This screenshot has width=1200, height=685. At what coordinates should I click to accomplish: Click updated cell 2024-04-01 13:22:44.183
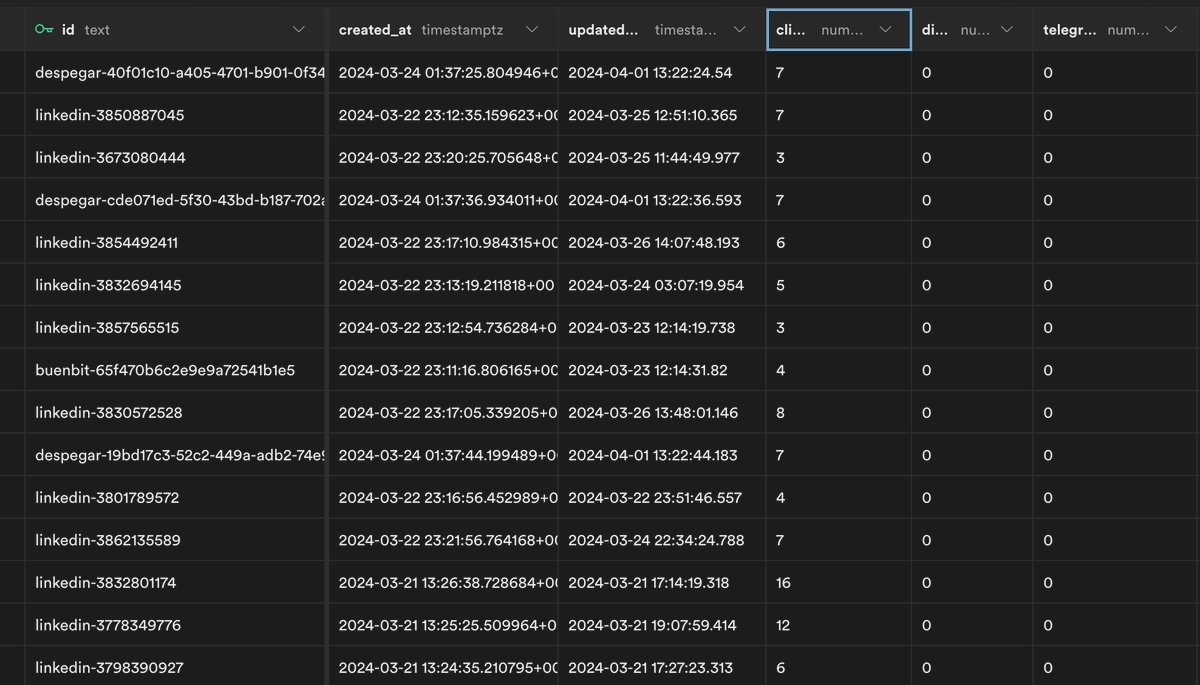(x=662, y=455)
